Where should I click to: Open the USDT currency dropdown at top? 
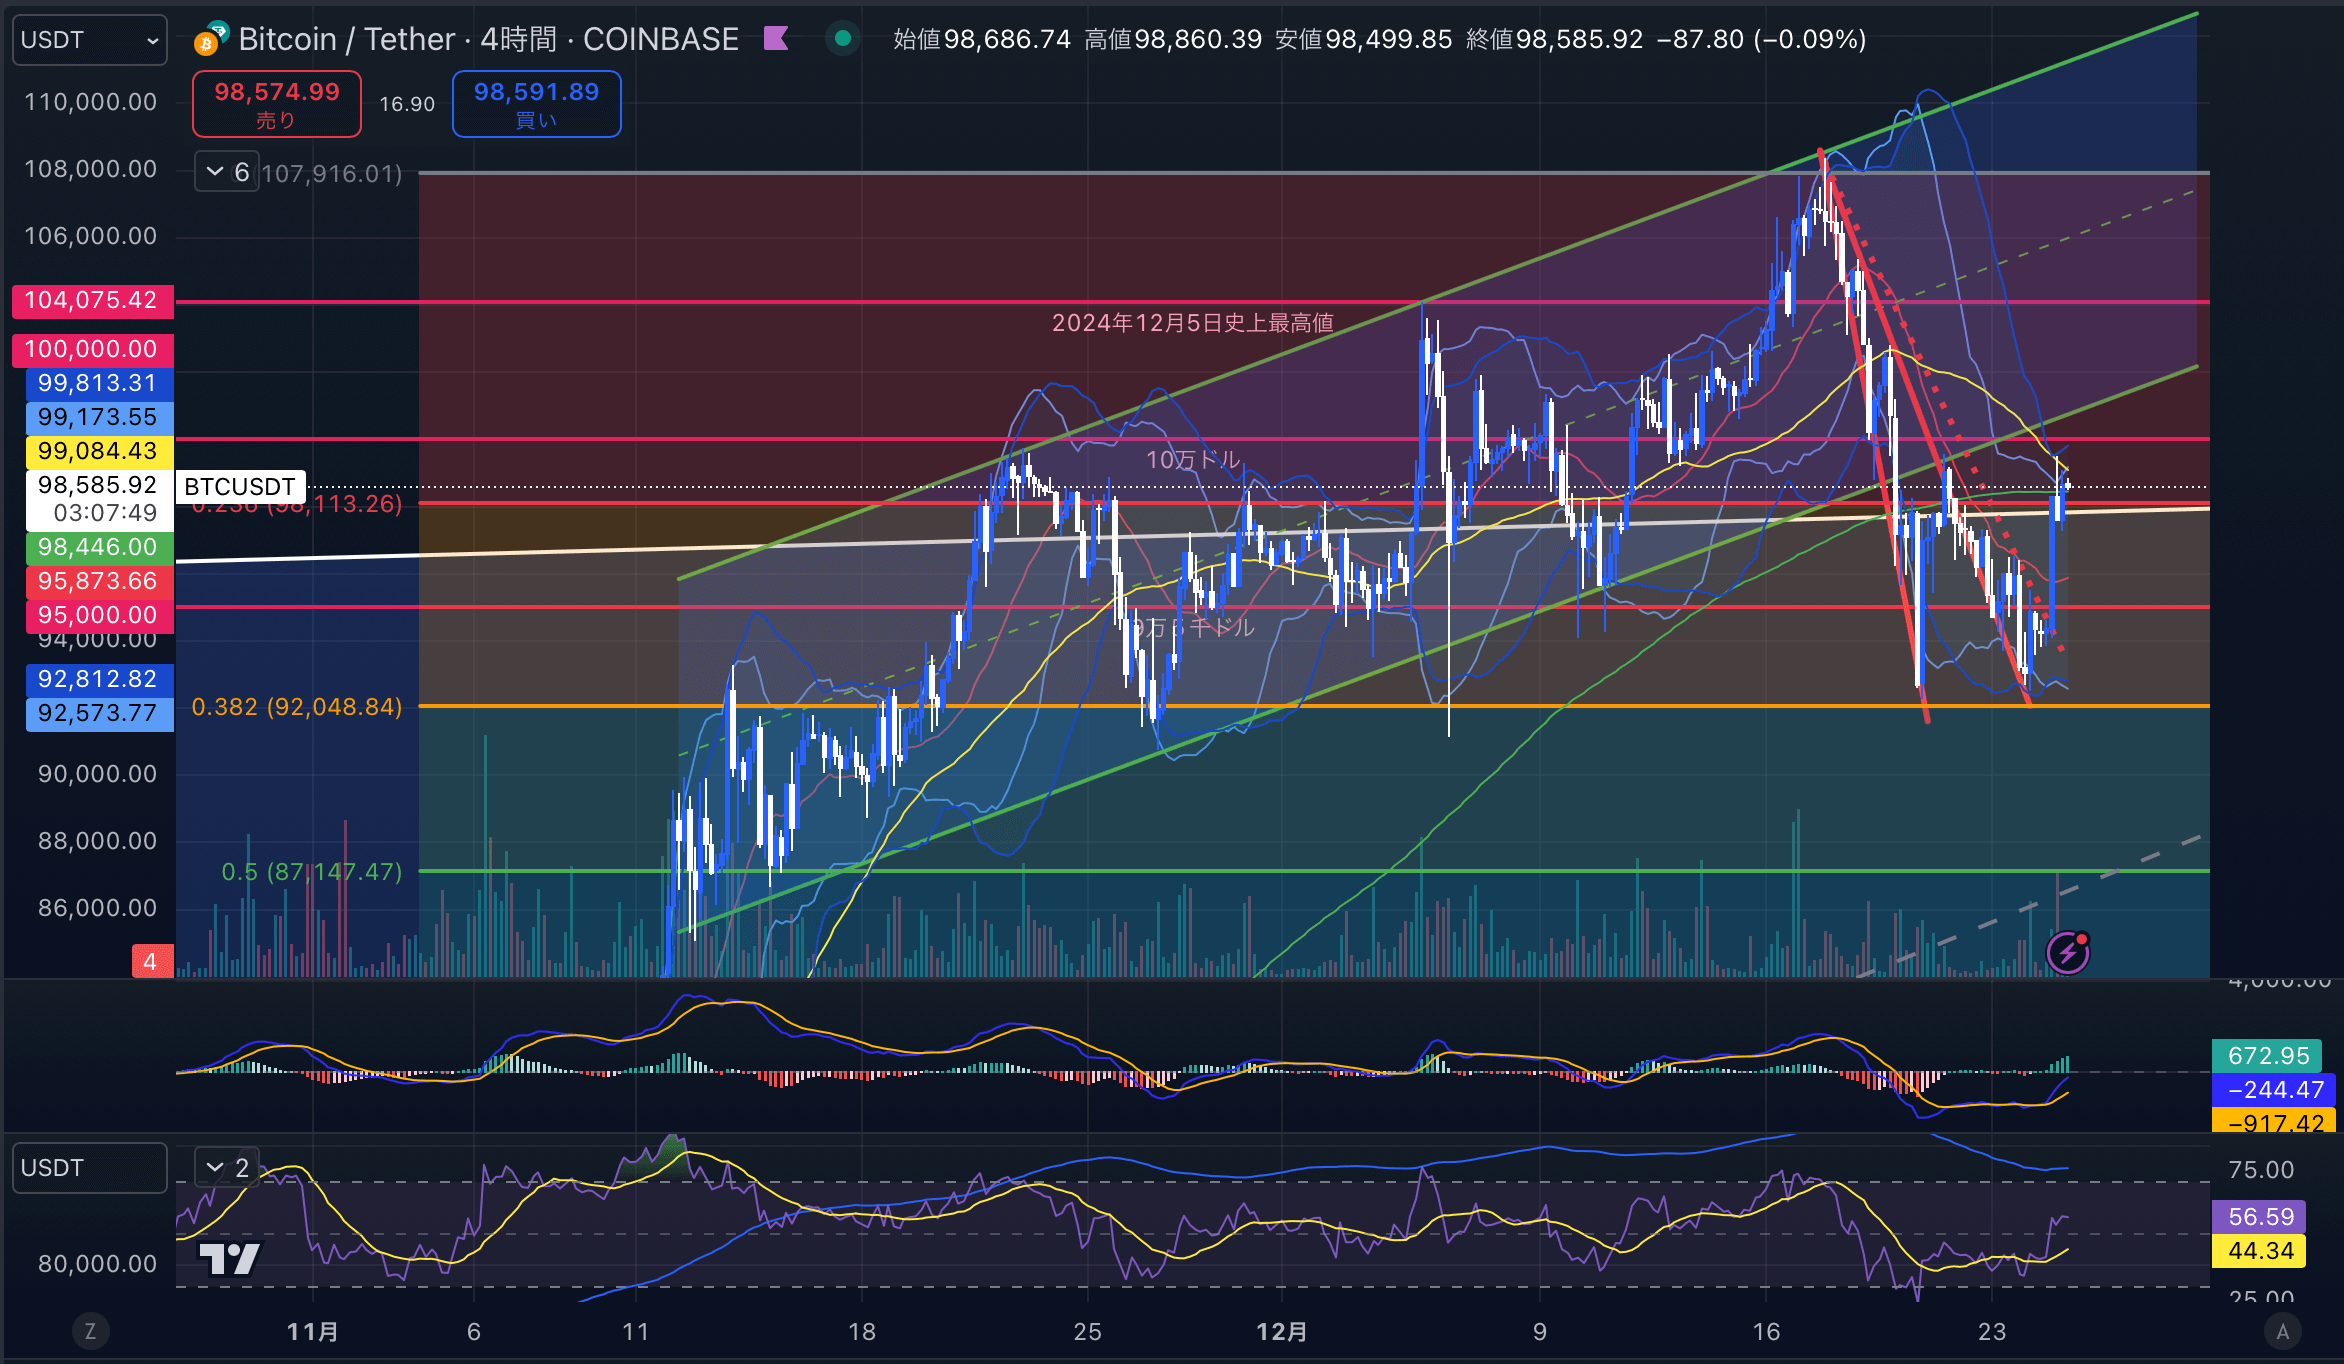click(89, 40)
